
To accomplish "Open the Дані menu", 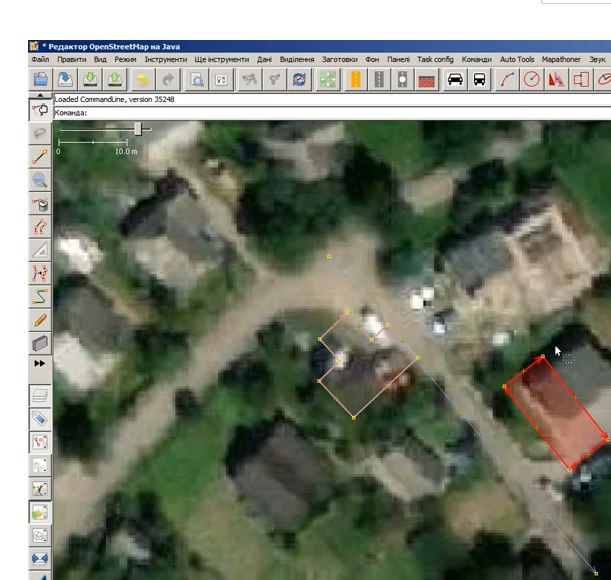I will [x=265, y=59].
